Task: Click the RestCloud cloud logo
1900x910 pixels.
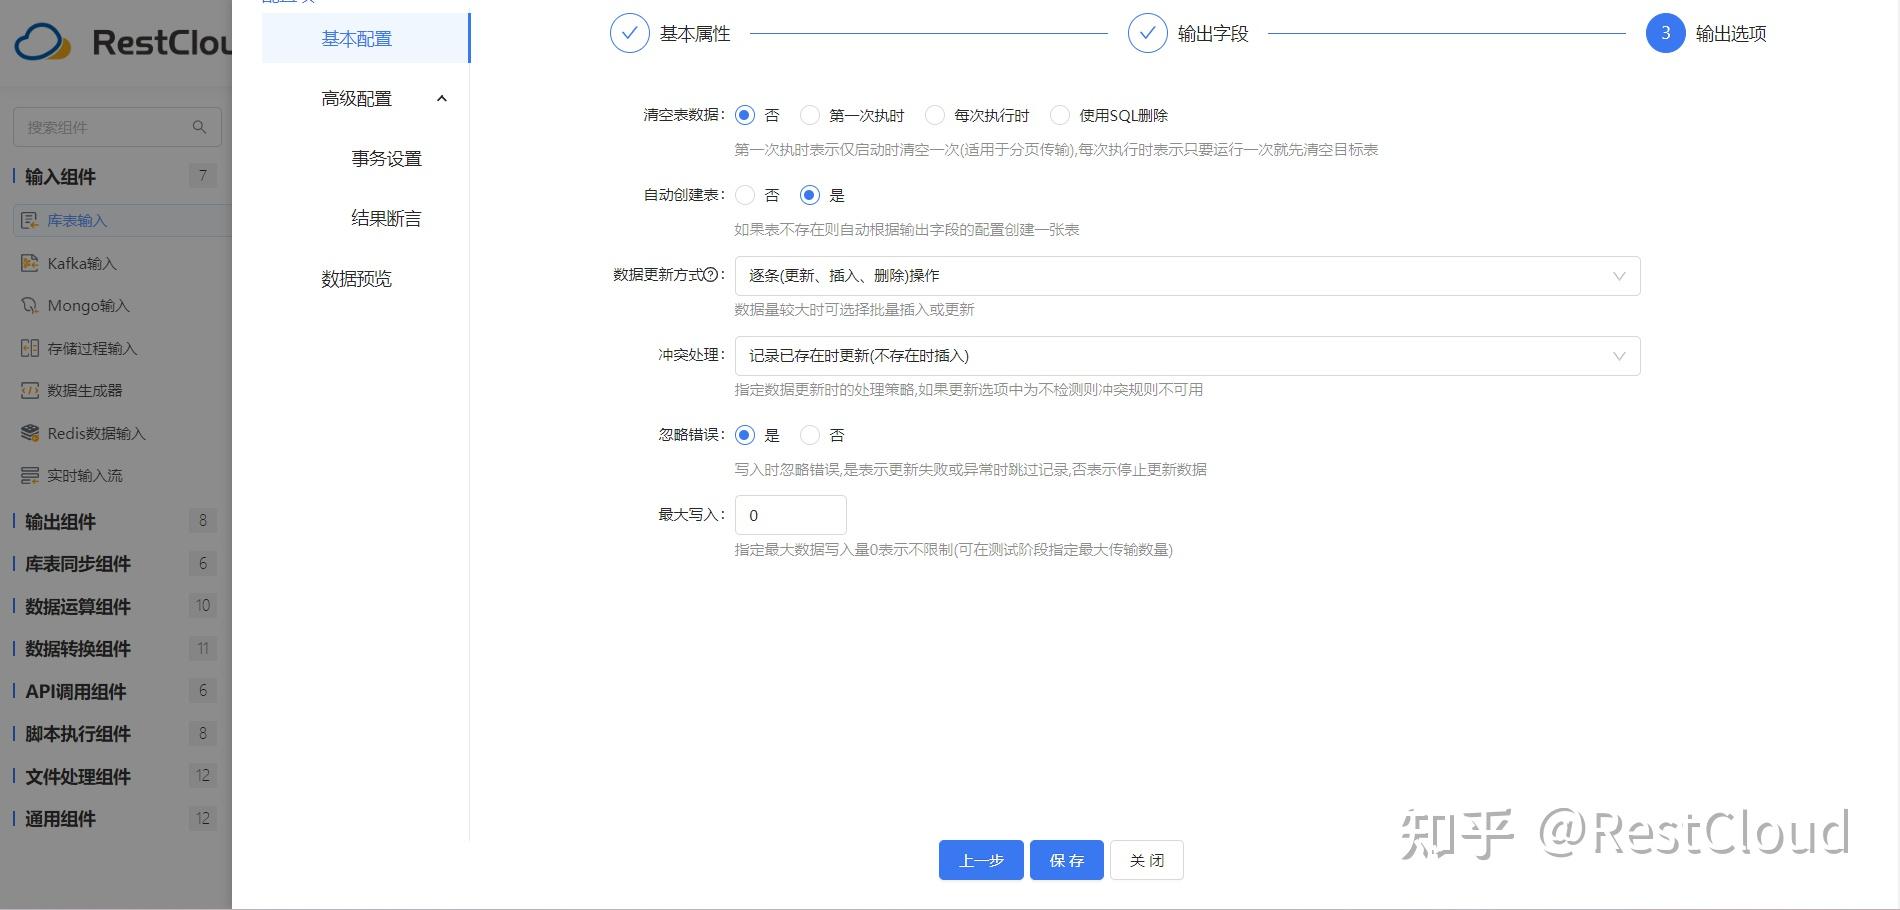Action: [43, 43]
